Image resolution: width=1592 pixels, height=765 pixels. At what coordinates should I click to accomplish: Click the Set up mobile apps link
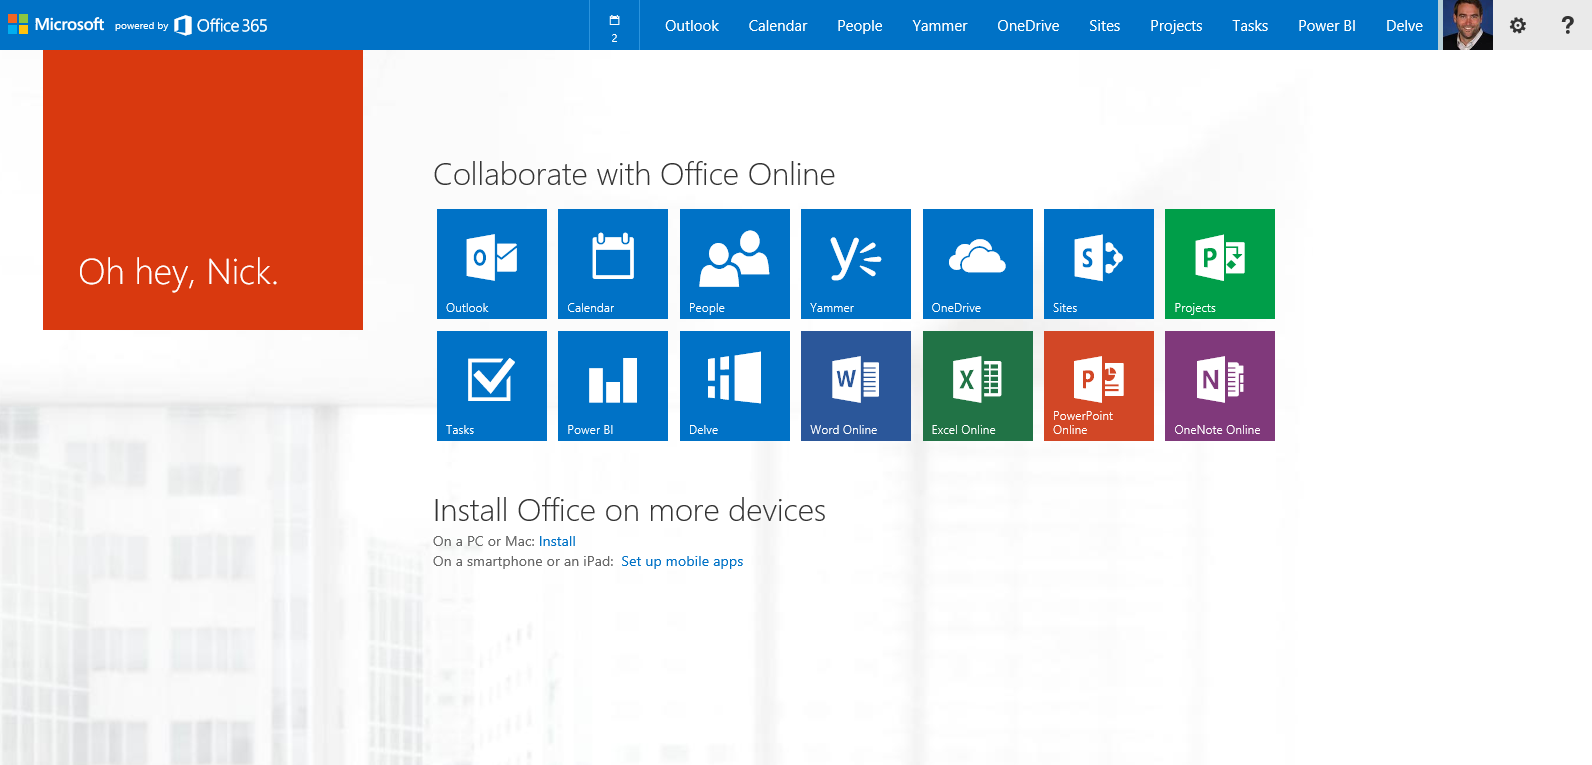tap(682, 561)
